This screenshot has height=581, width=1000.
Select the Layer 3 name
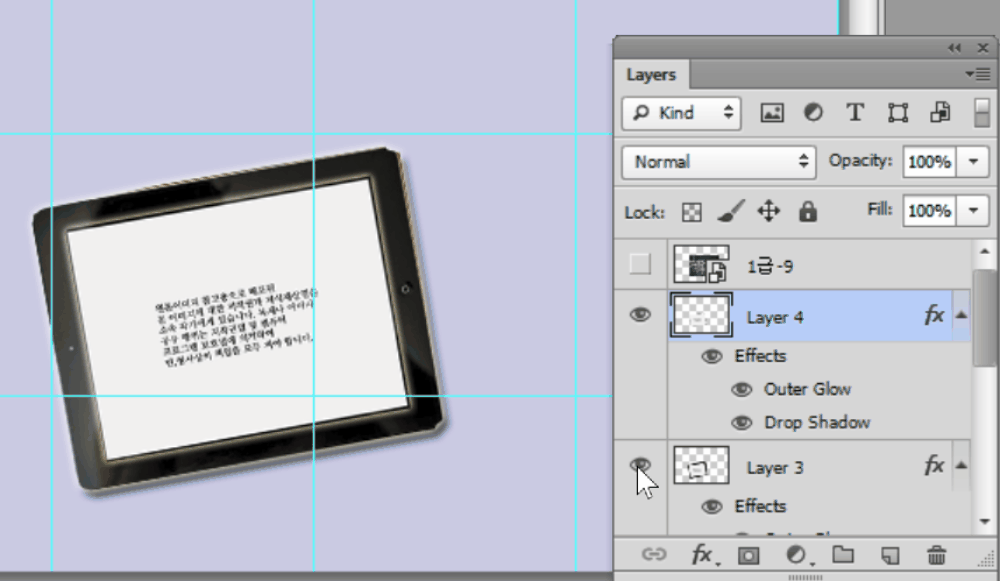point(775,468)
